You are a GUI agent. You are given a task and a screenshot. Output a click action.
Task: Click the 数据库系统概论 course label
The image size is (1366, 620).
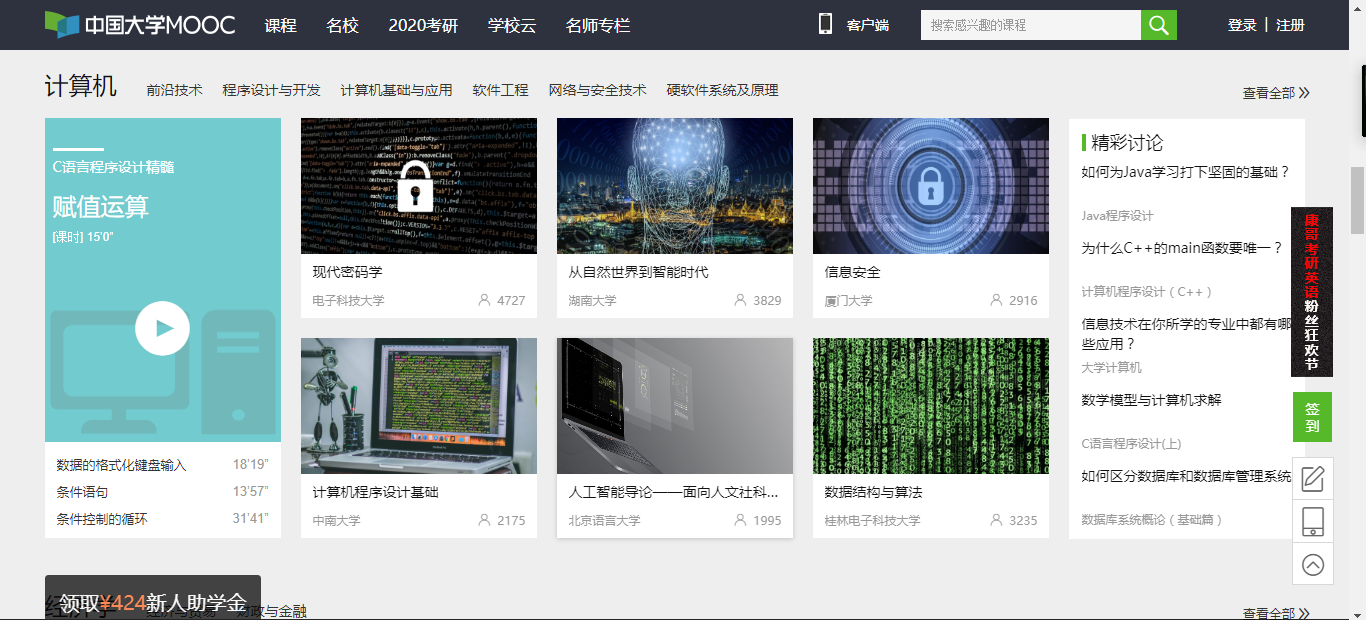(x=1152, y=520)
